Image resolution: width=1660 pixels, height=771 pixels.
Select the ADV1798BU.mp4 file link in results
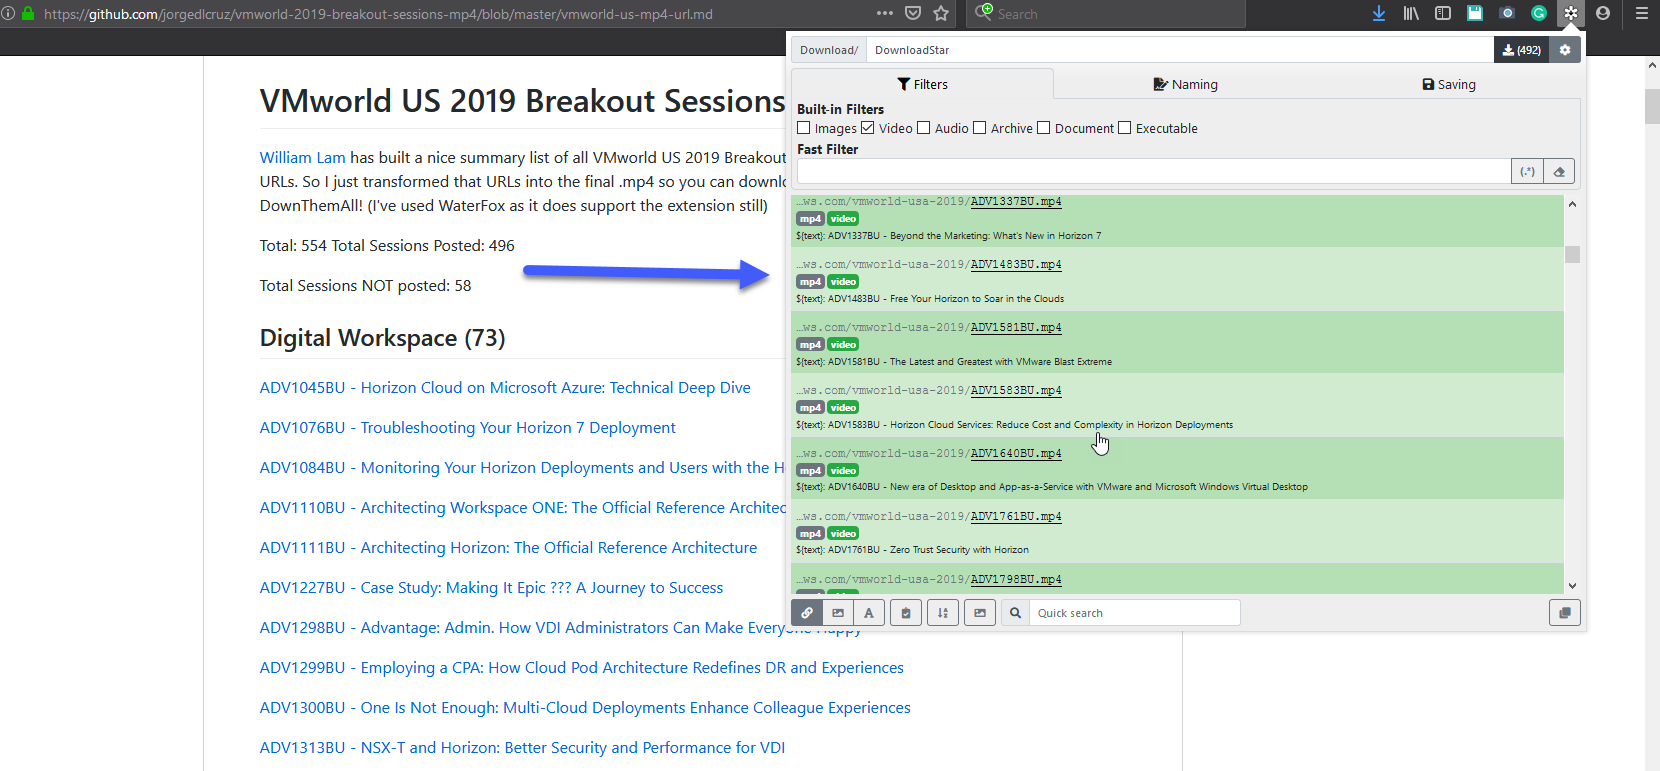[1016, 579]
